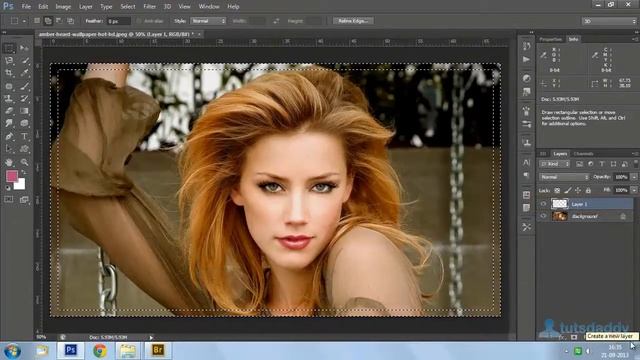The image size is (640, 360).
Task: Switch to the Properties tab
Action: tap(551, 39)
